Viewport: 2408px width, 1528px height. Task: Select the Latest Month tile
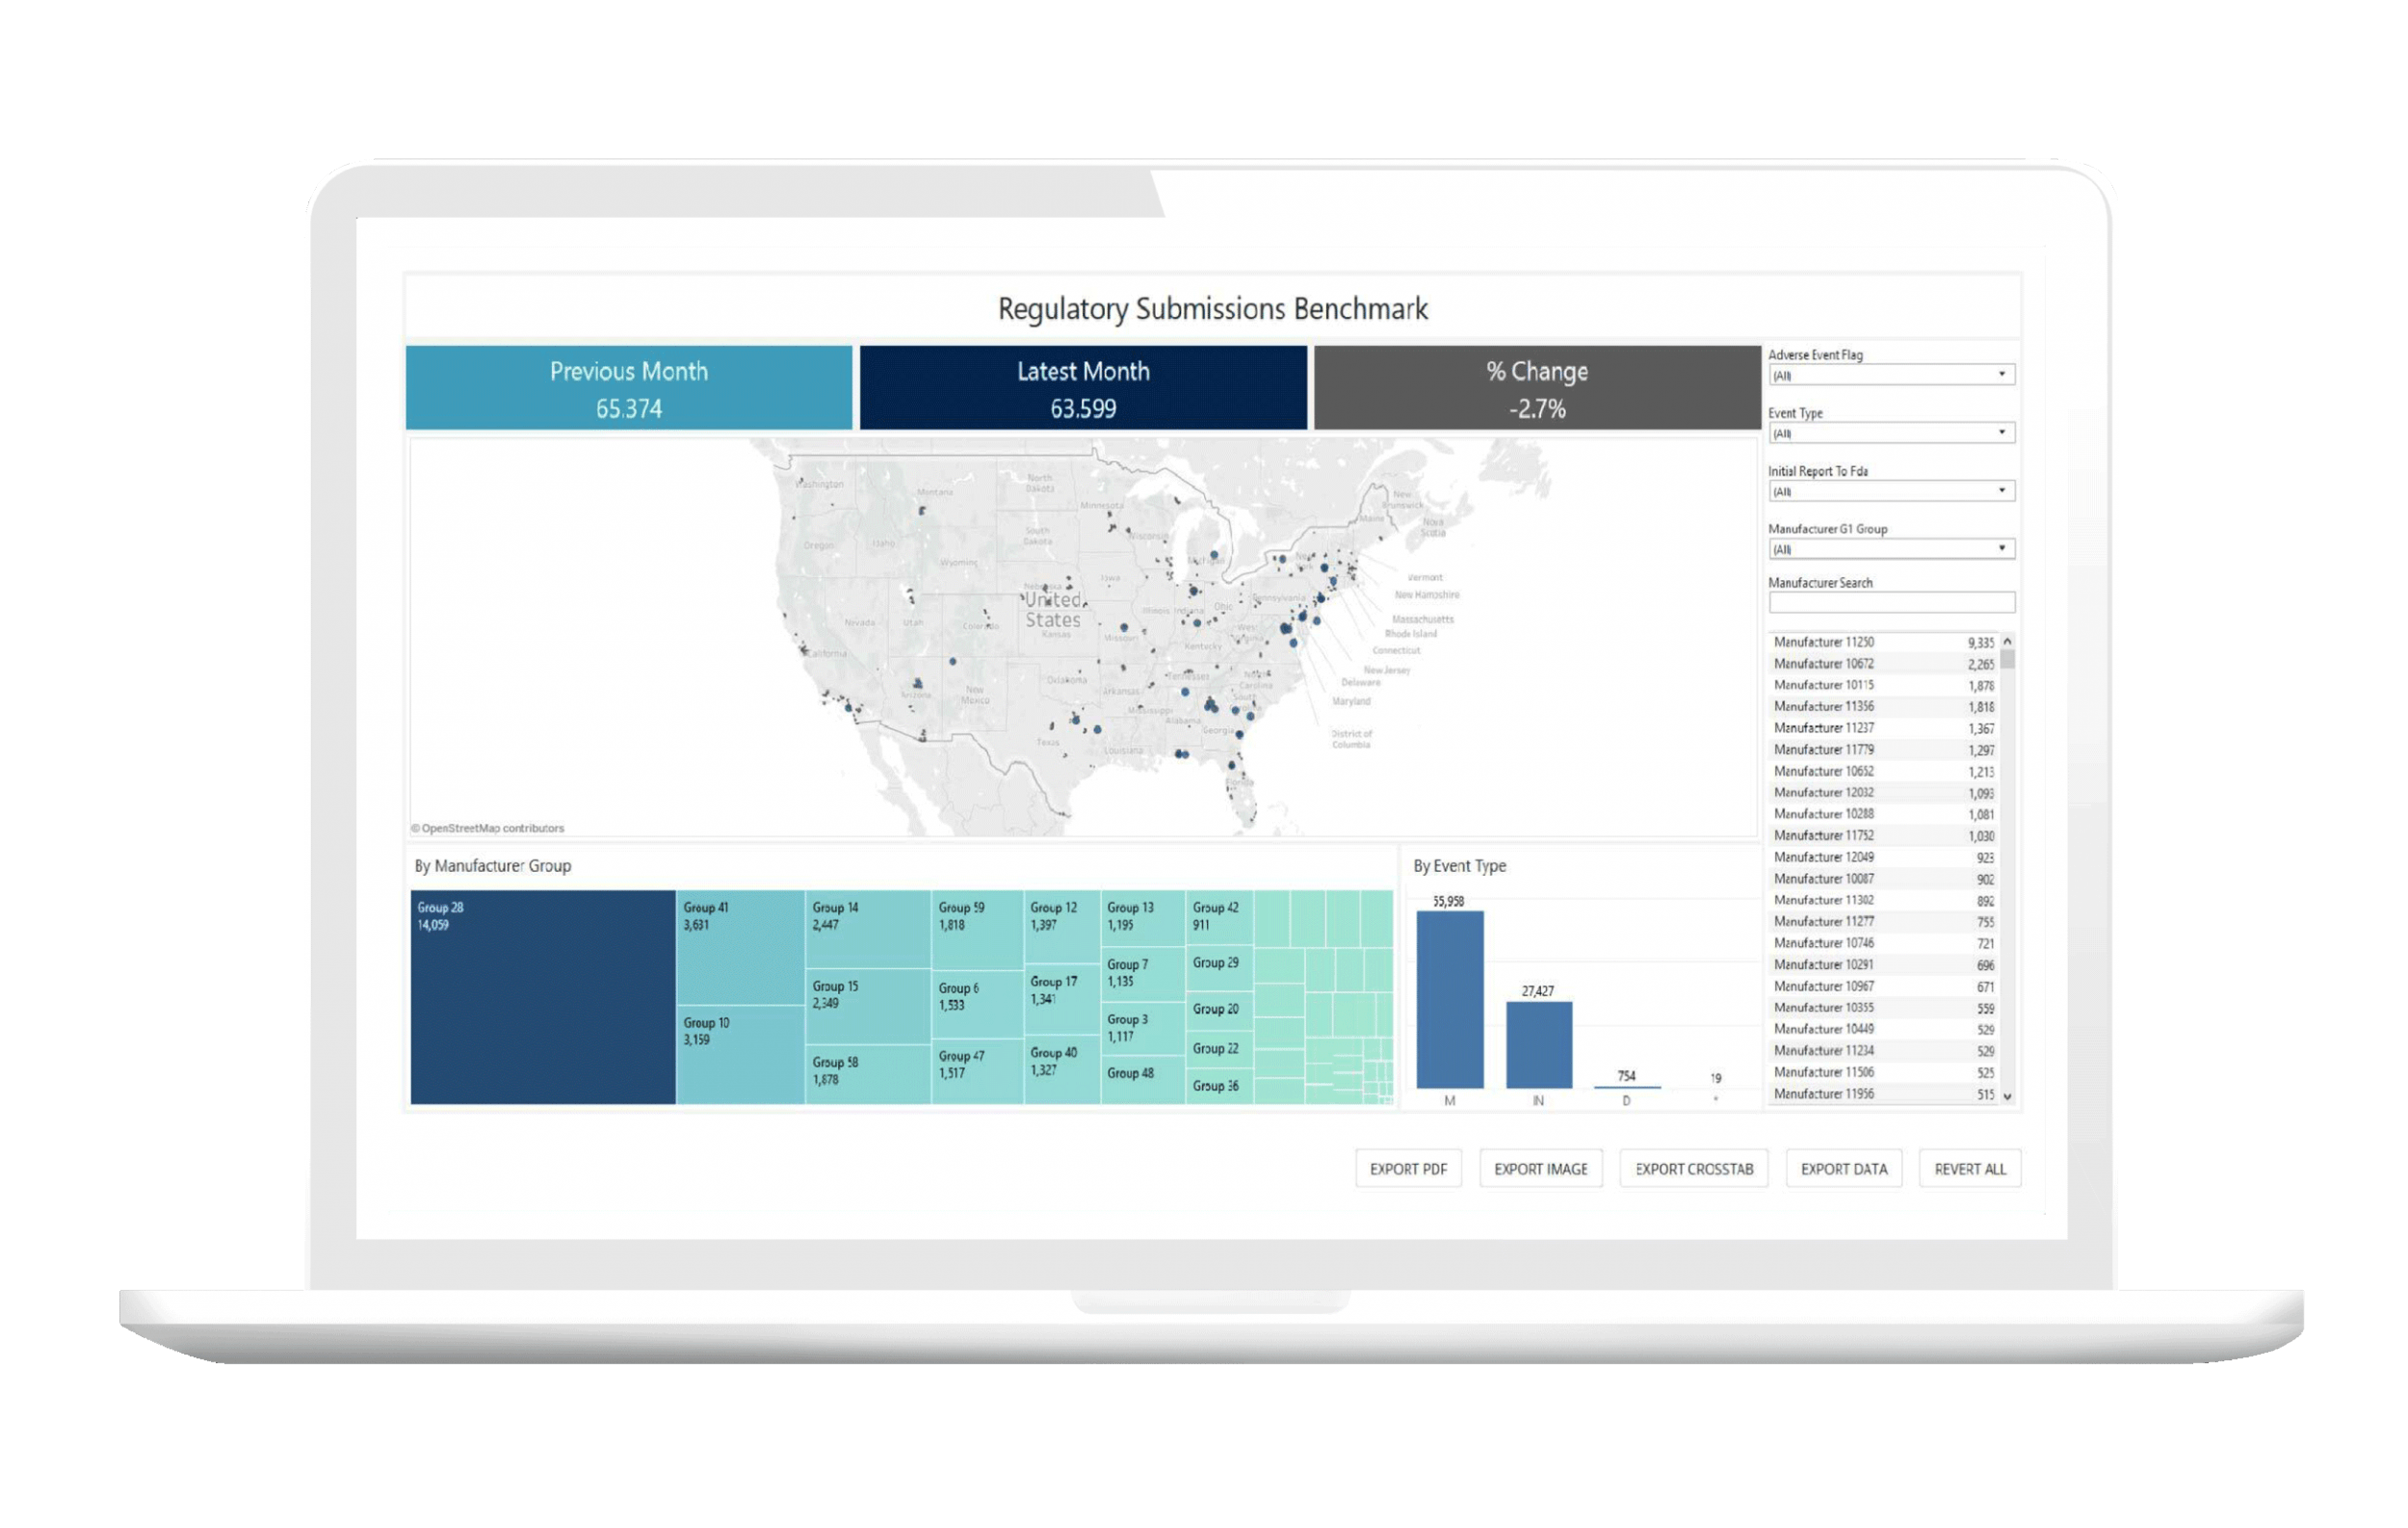click(1083, 388)
